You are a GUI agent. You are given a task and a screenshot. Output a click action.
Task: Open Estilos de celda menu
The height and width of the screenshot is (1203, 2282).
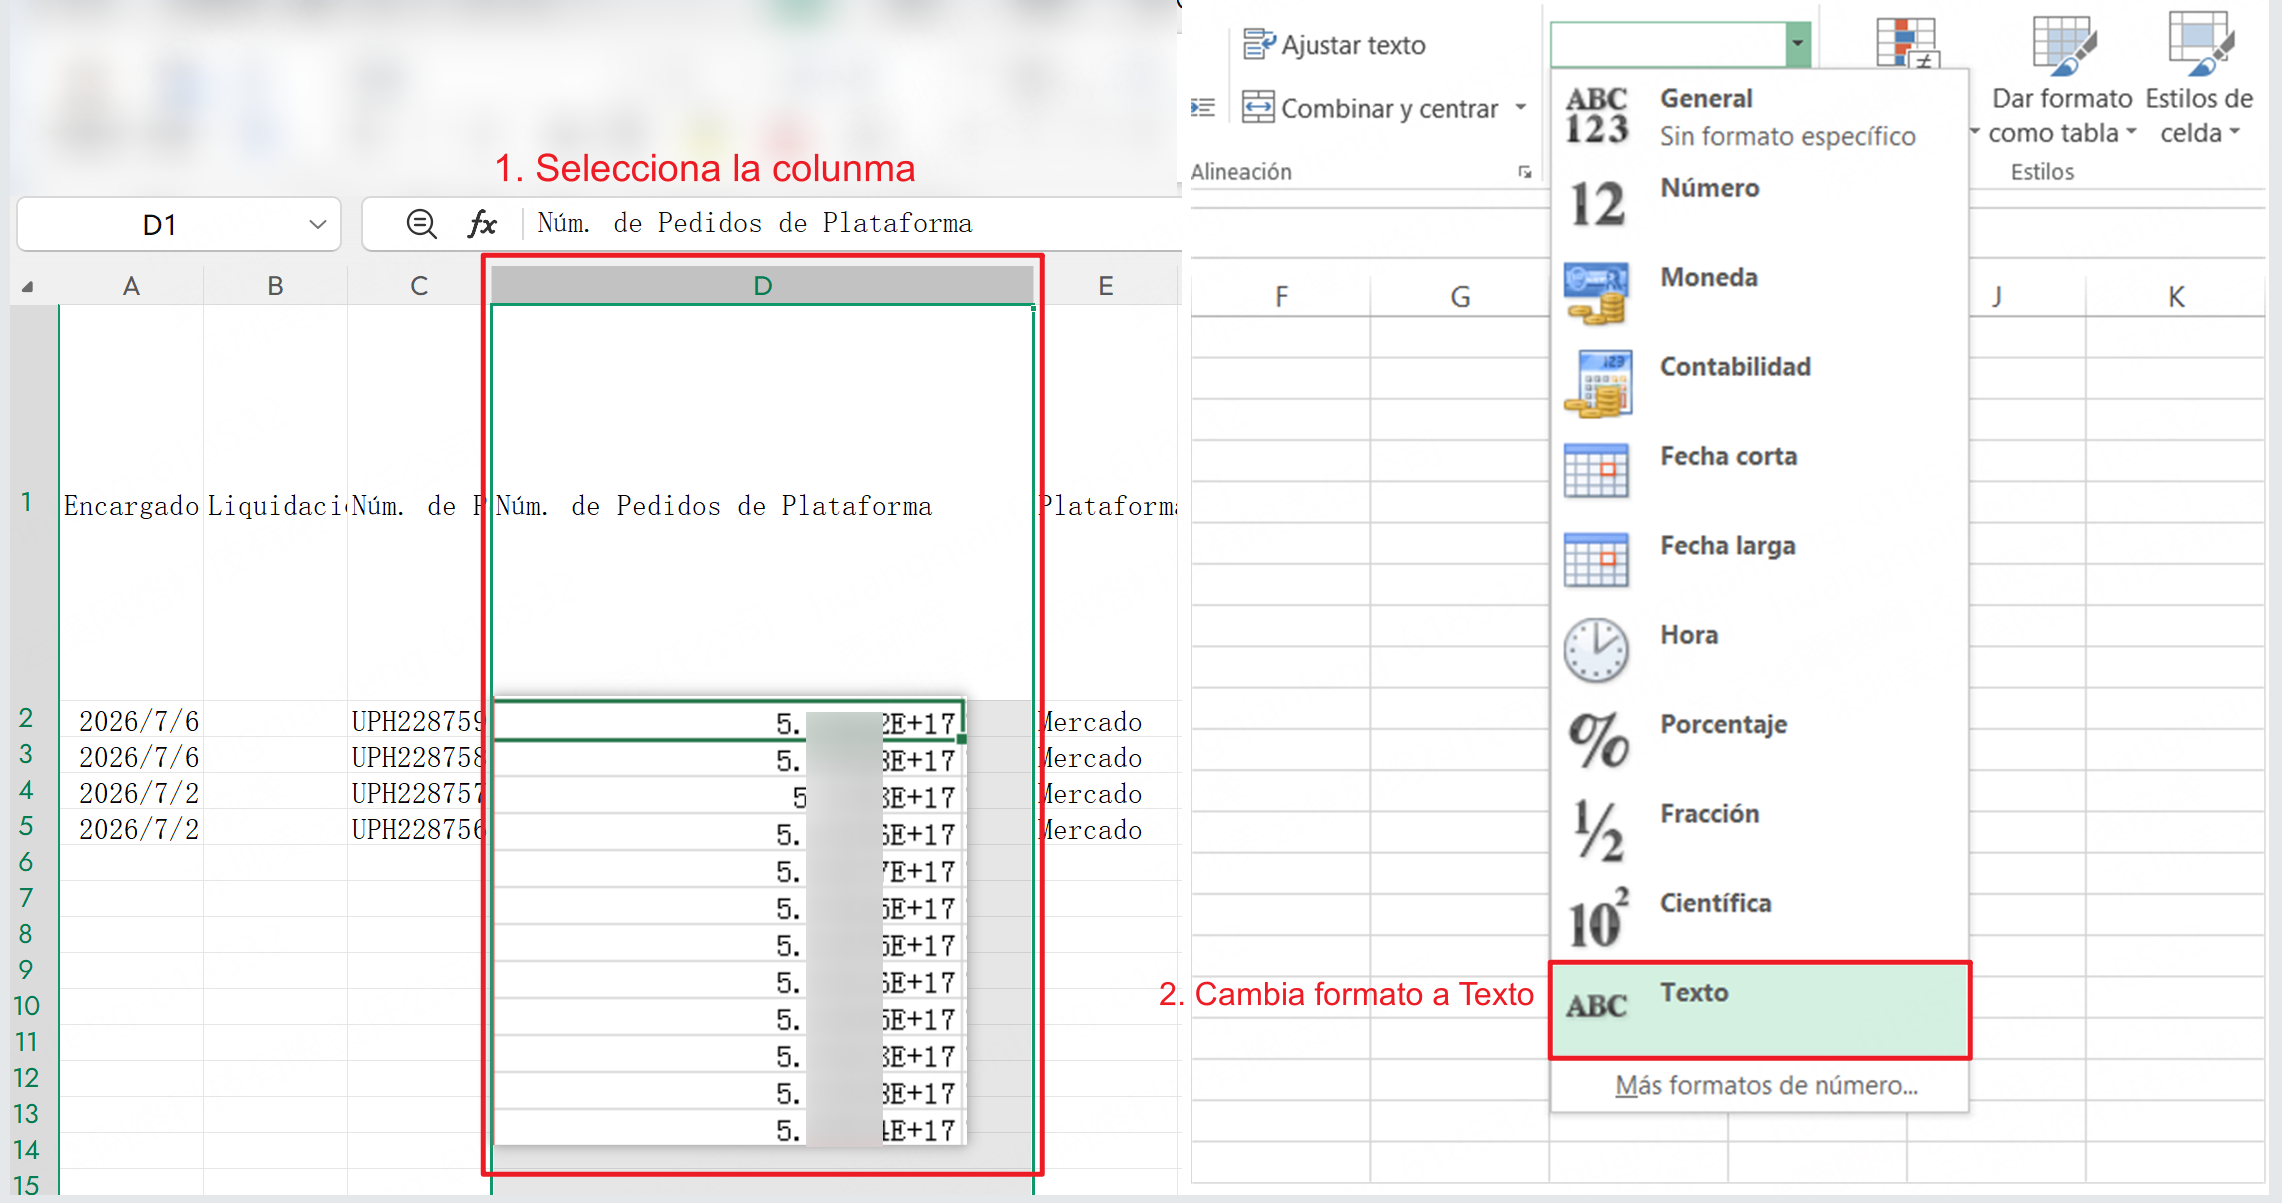(x=2198, y=80)
